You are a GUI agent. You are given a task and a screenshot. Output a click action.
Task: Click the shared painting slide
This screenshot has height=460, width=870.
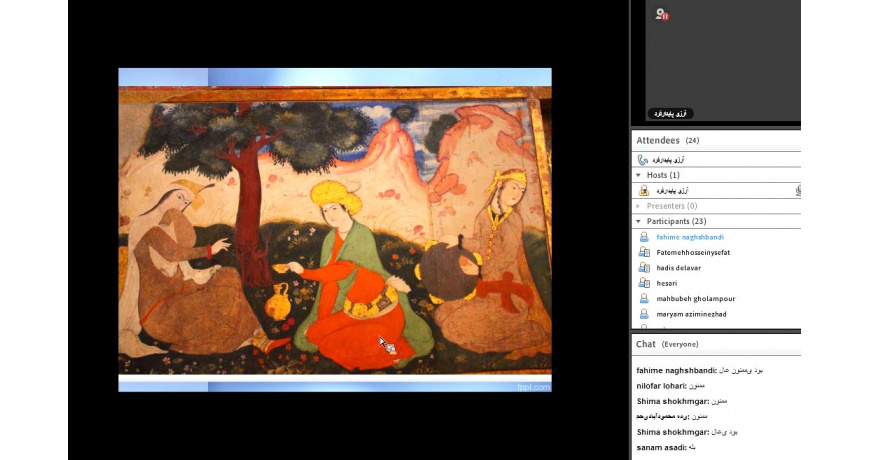click(x=335, y=230)
